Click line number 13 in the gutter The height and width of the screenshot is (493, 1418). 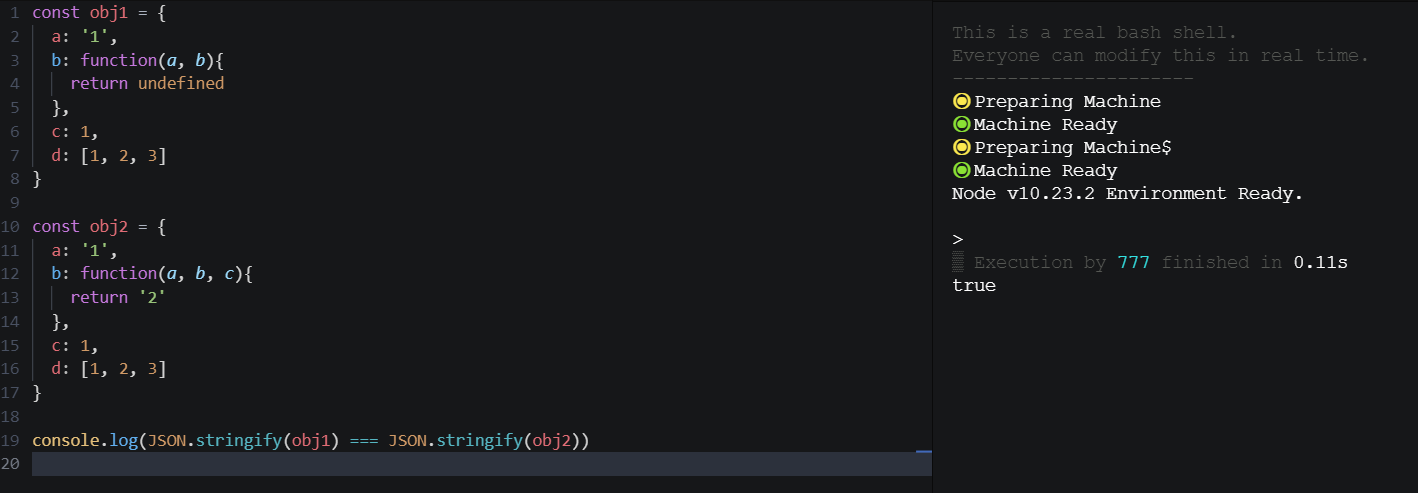click(x=10, y=298)
